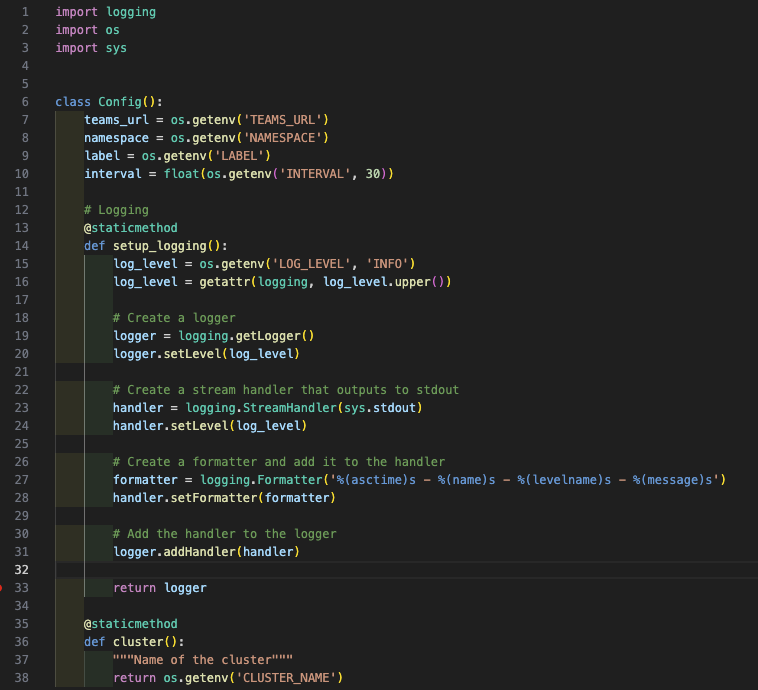Click 'logging.Formatter' on line 27

pyautogui.click(x=261, y=480)
